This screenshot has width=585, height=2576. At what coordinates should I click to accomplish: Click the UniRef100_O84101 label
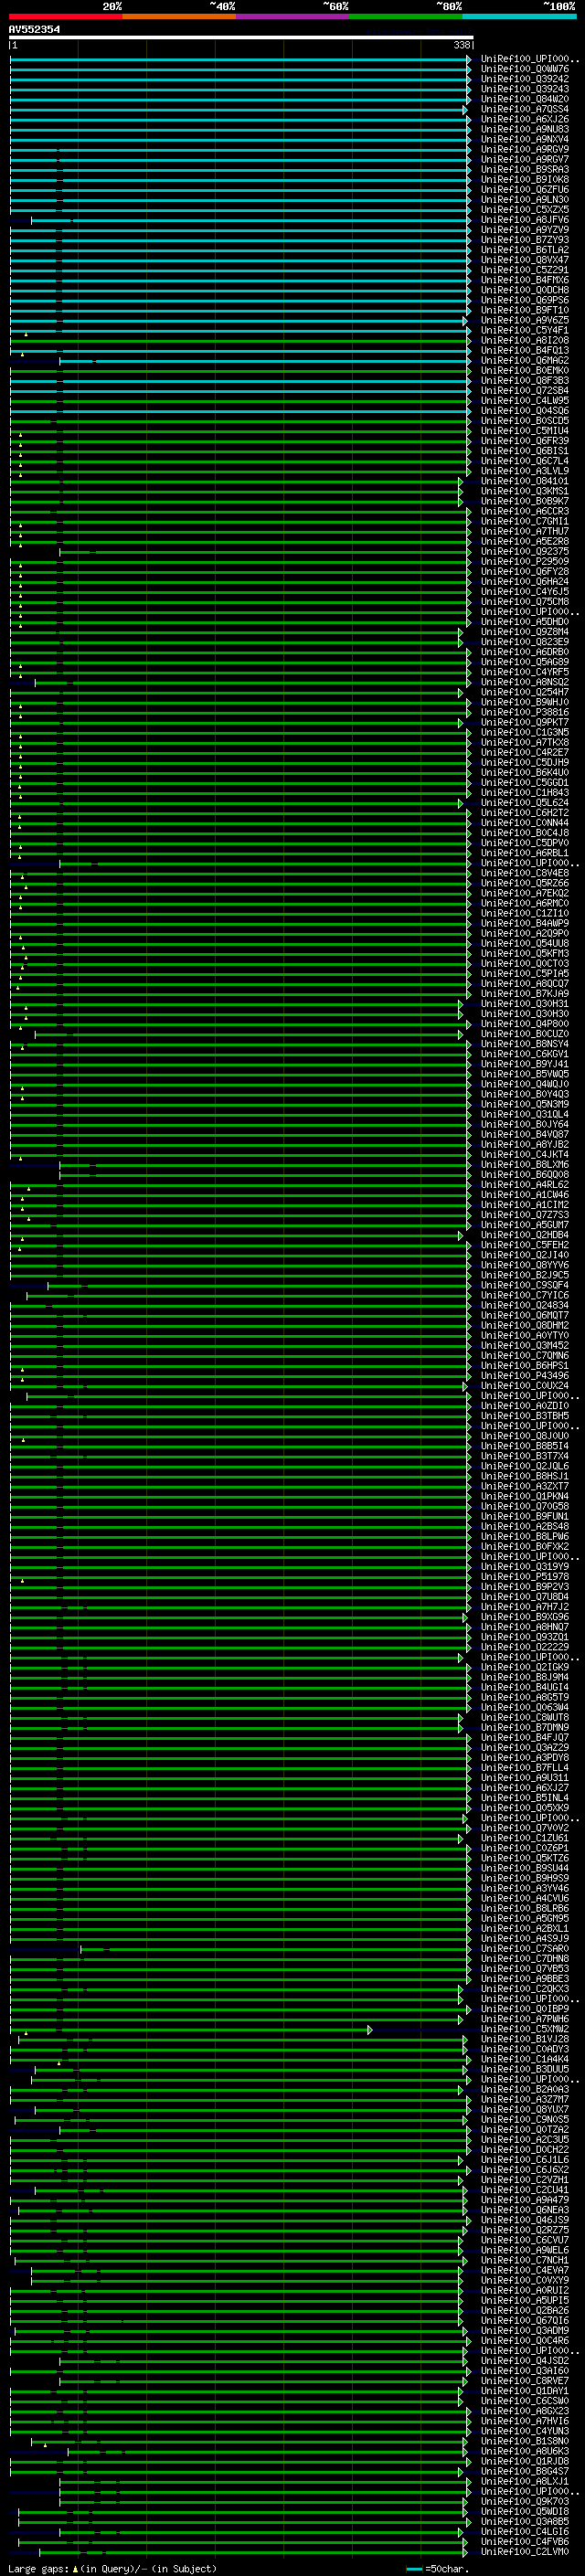[525, 481]
